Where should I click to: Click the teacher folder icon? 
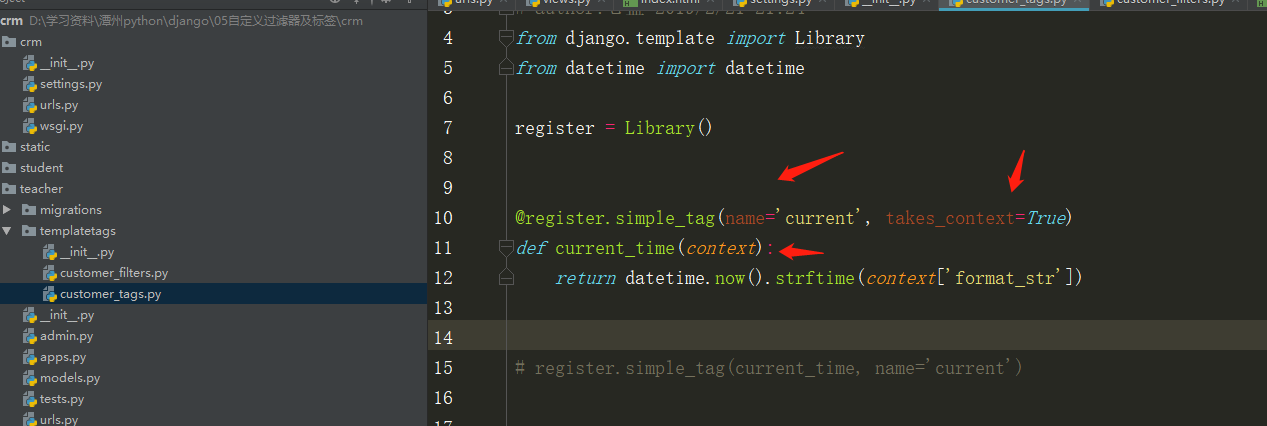coord(10,189)
